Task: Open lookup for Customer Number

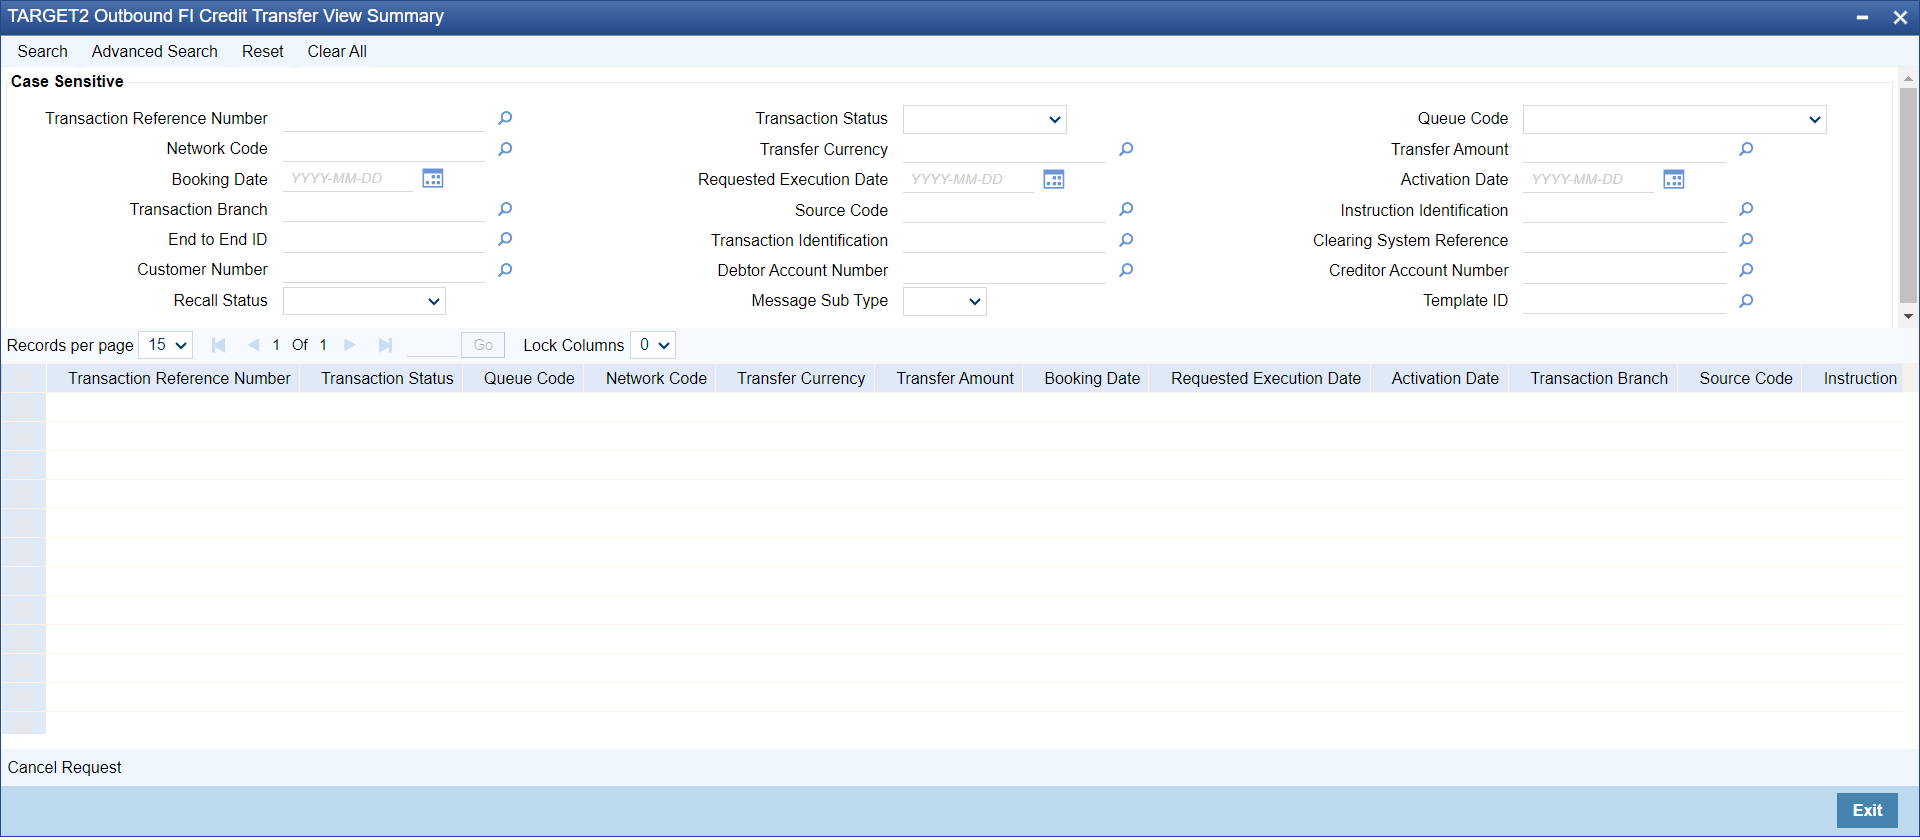Action: (505, 270)
